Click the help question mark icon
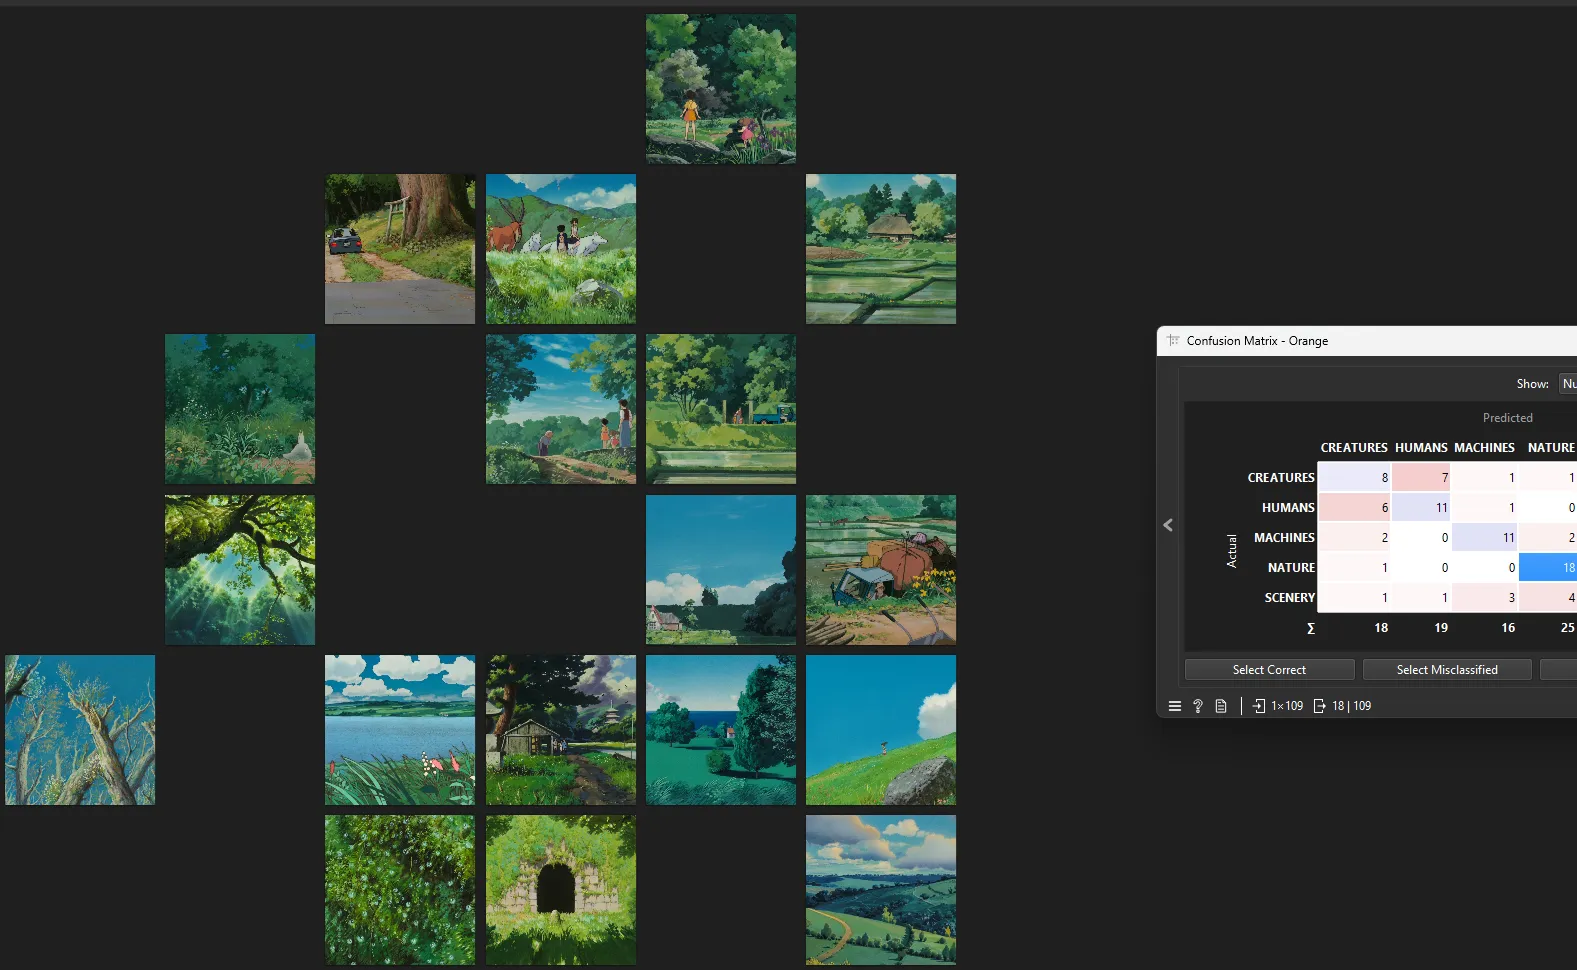This screenshot has width=1577, height=970. (1198, 706)
